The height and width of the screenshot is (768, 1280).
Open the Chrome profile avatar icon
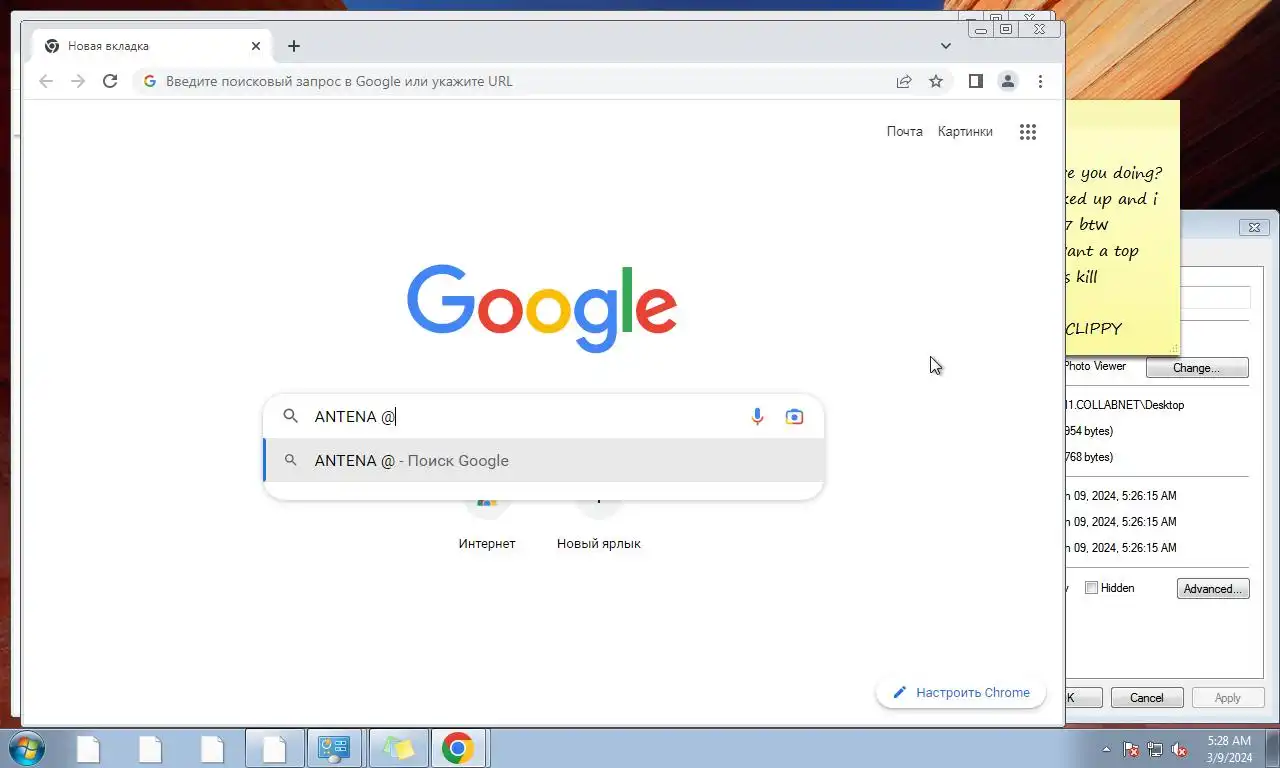tap(1008, 81)
